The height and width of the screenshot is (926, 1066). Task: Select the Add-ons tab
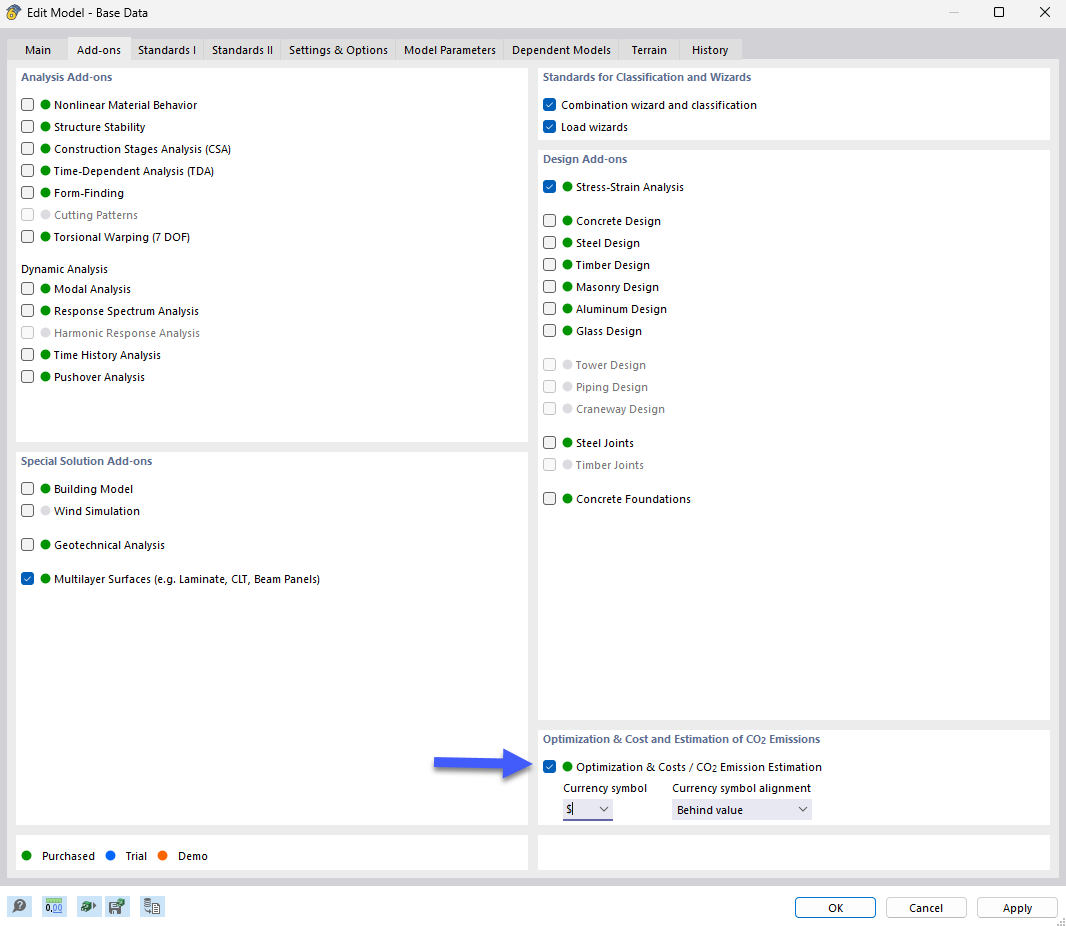(x=99, y=50)
